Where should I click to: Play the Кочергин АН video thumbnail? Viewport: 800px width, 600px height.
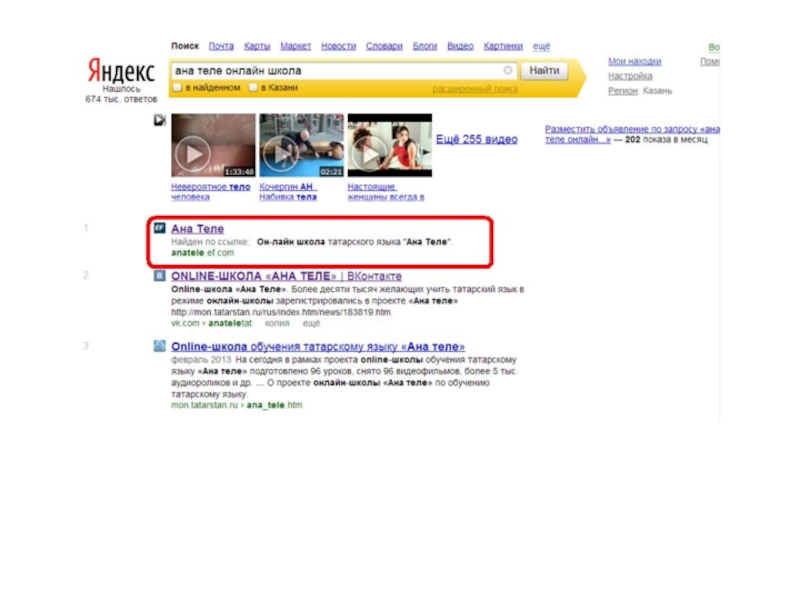click(302, 145)
